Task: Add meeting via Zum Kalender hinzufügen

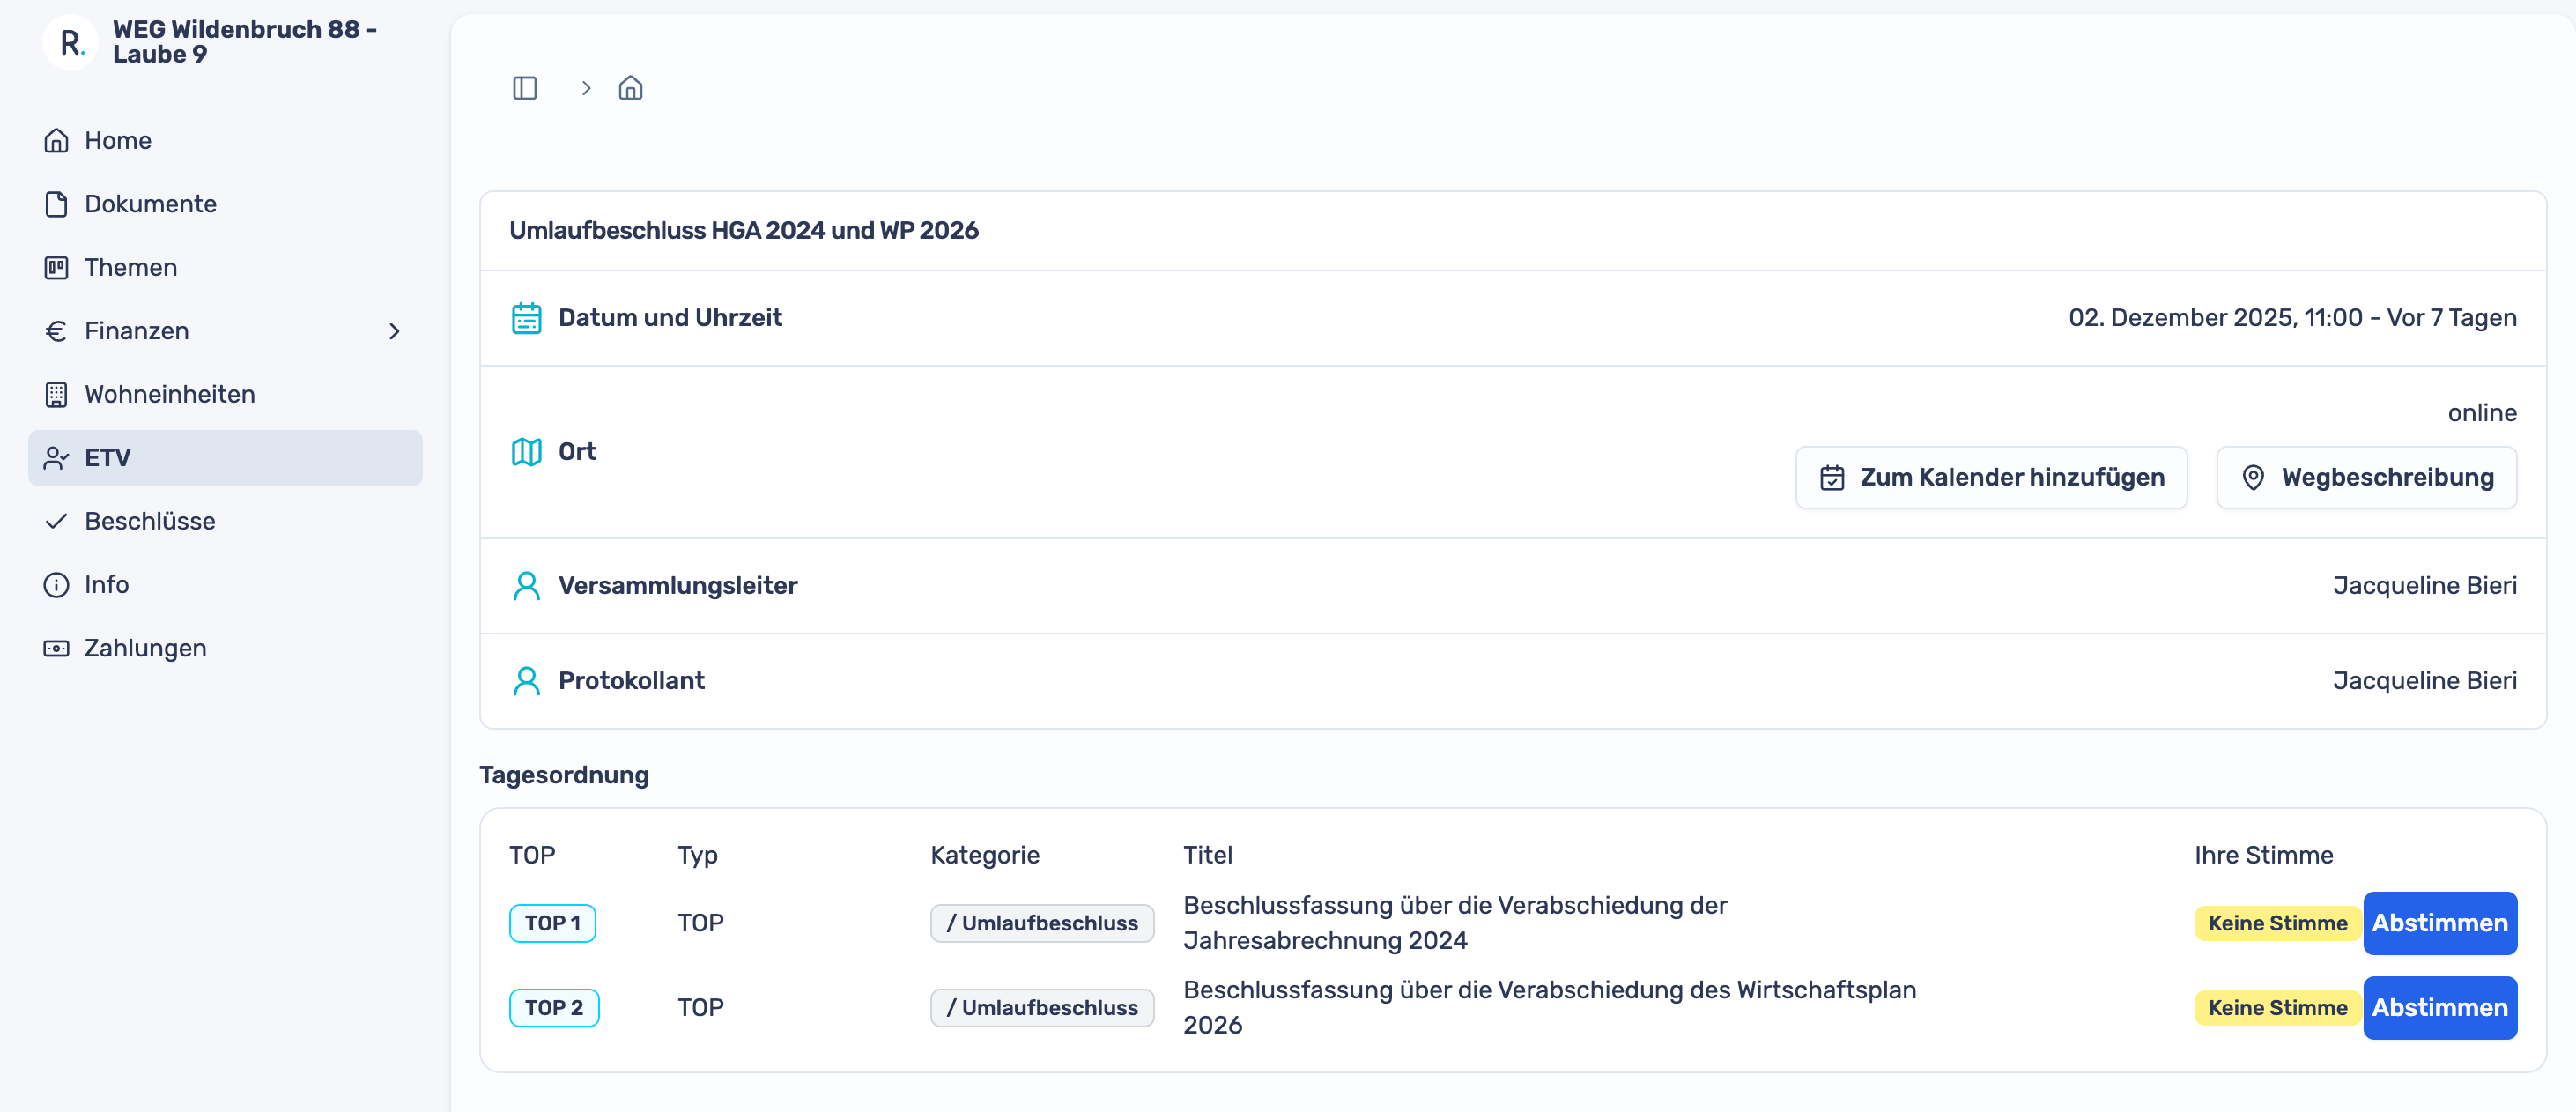Action: click(1991, 478)
